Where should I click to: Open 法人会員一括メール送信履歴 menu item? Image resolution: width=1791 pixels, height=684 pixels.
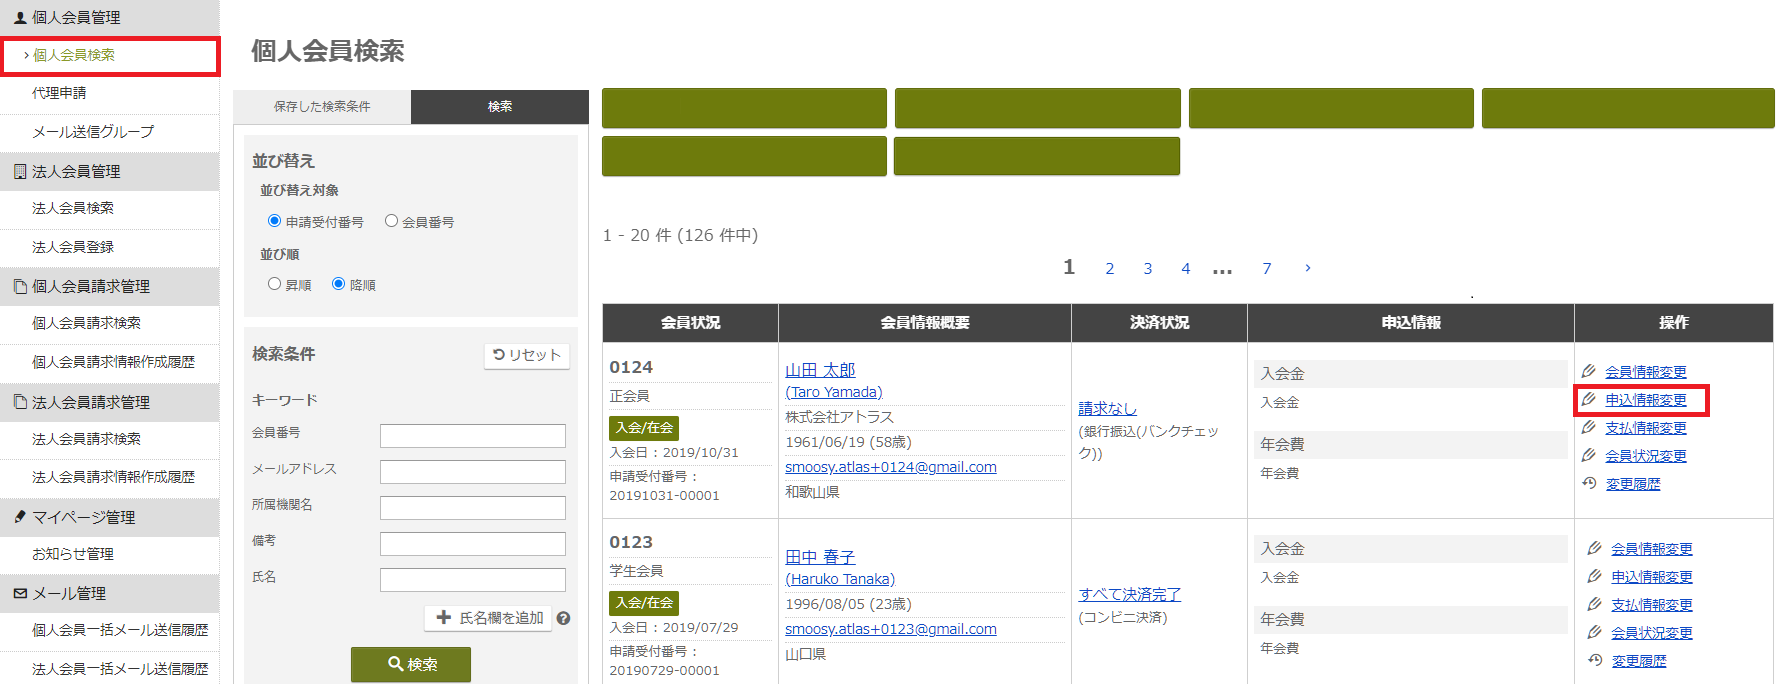tap(120, 669)
